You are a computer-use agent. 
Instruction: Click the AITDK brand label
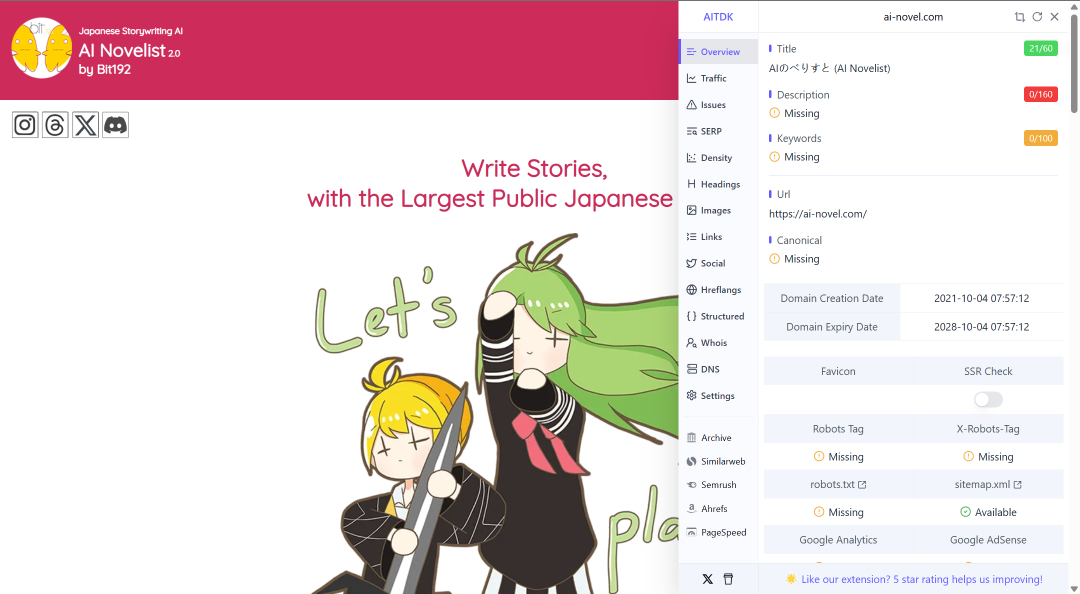pos(718,17)
